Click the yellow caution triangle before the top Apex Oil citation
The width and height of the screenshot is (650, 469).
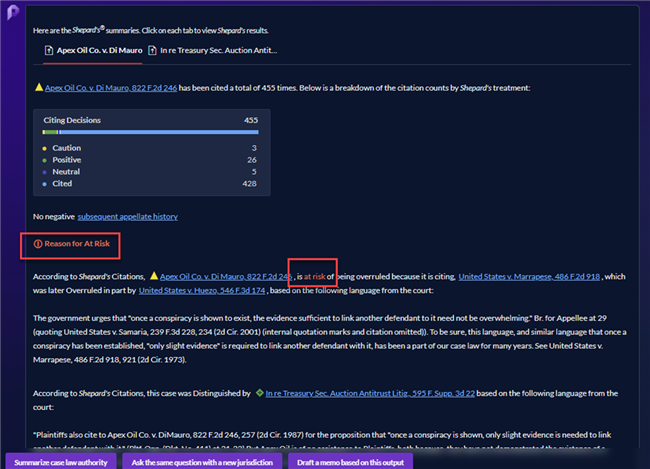coord(39,87)
